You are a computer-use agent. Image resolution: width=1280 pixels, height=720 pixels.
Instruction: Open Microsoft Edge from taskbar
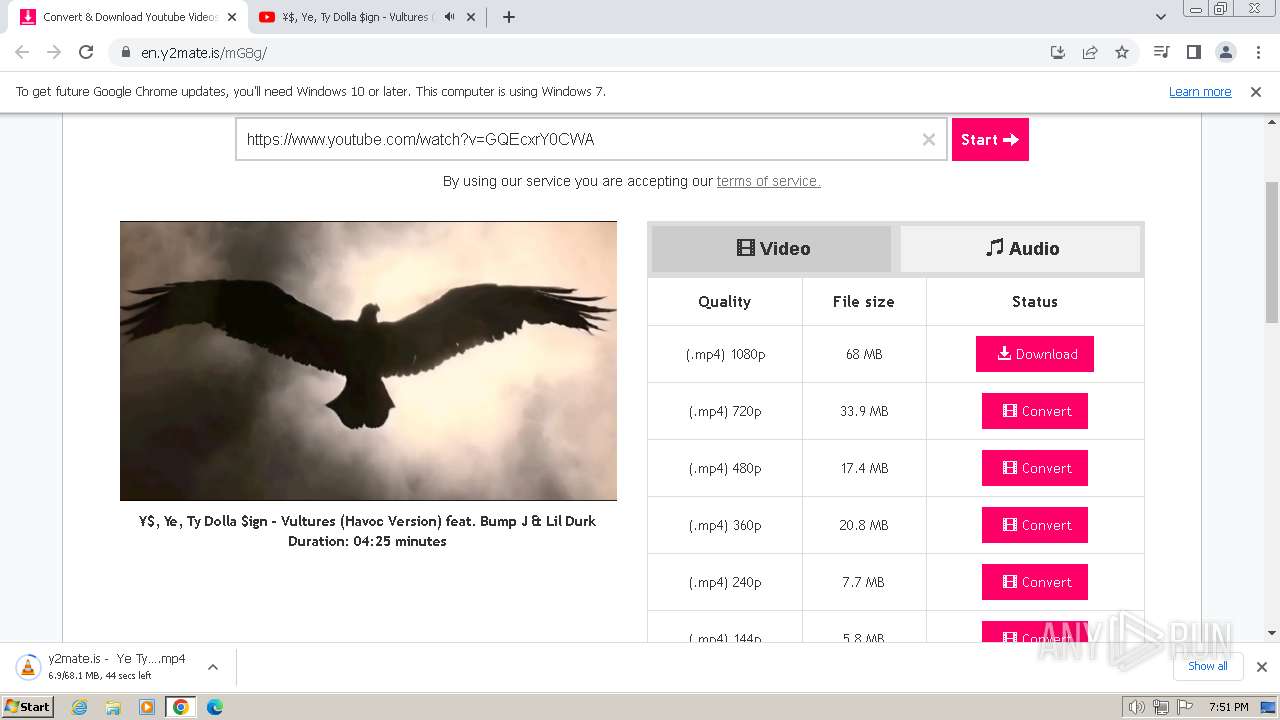214,707
